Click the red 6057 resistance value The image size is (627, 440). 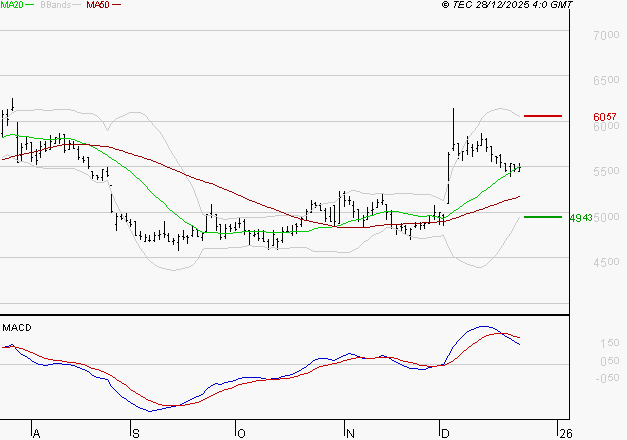point(605,117)
